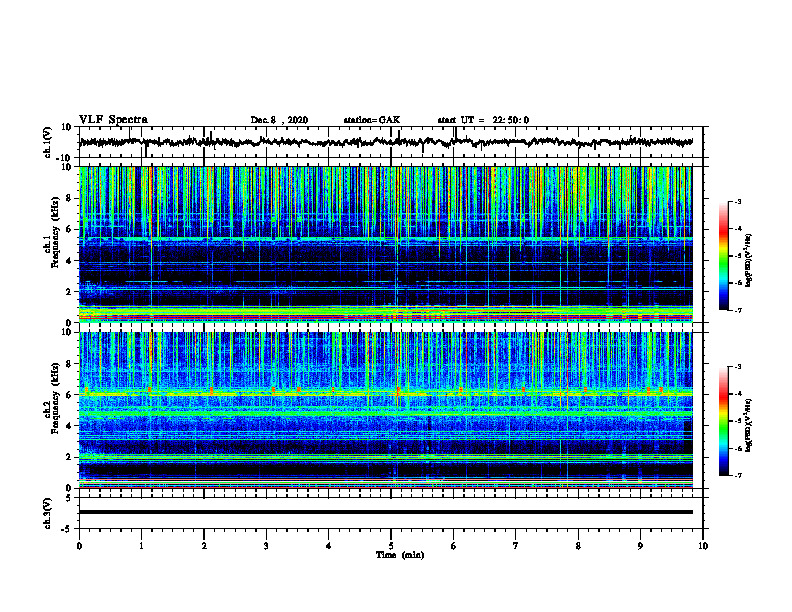Click the "-5" value on ch.1 colorbar
This screenshot has height=612, width=792.
click(738, 256)
